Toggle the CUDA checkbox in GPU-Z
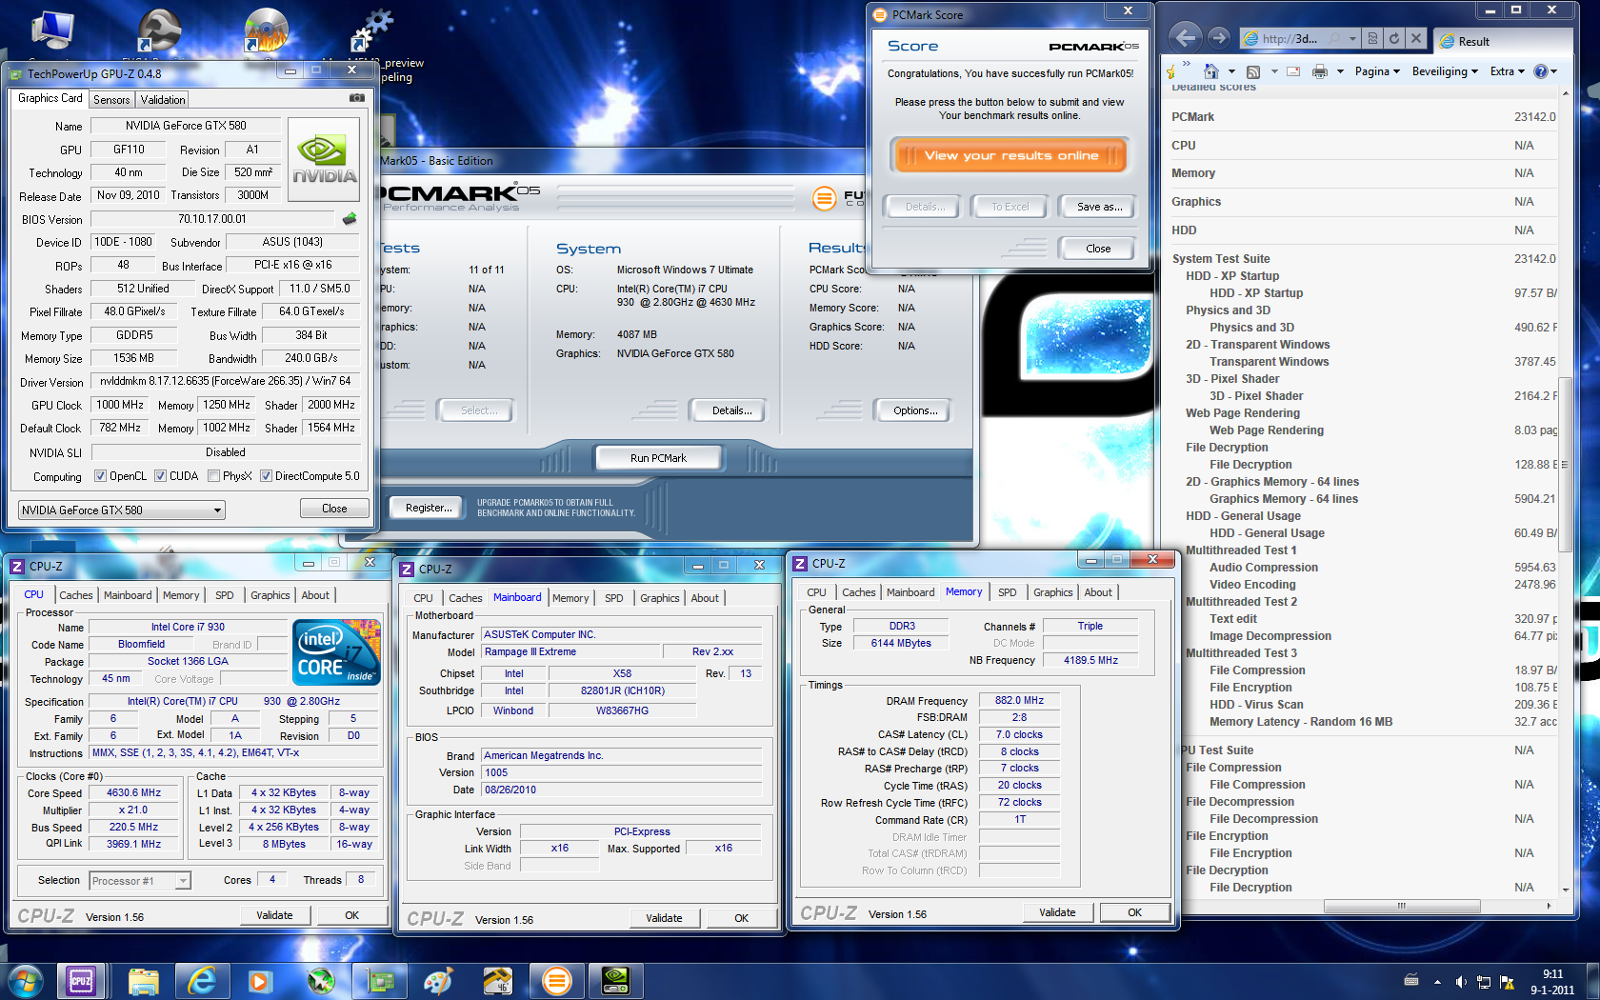 tap(160, 476)
